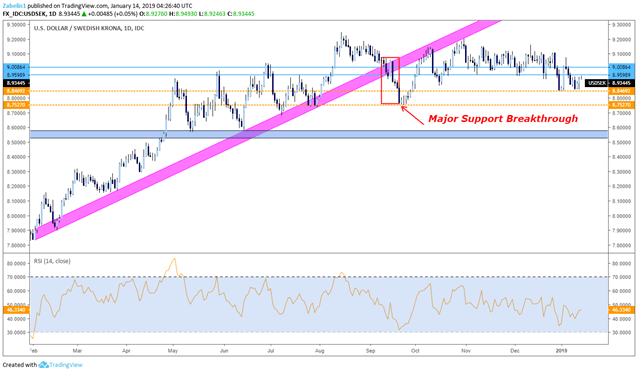Click the 7.80000 value on left price axis
This screenshot has width=638, height=373.
pyautogui.click(x=17, y=245)
